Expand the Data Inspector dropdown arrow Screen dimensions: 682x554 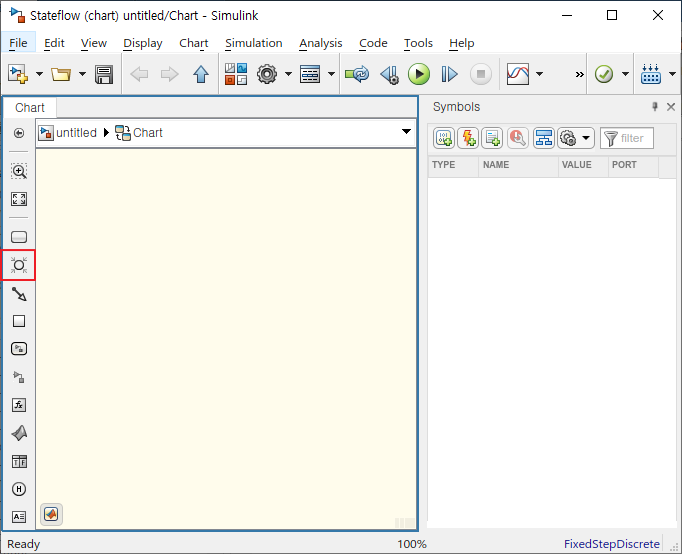tap(539, 74)
